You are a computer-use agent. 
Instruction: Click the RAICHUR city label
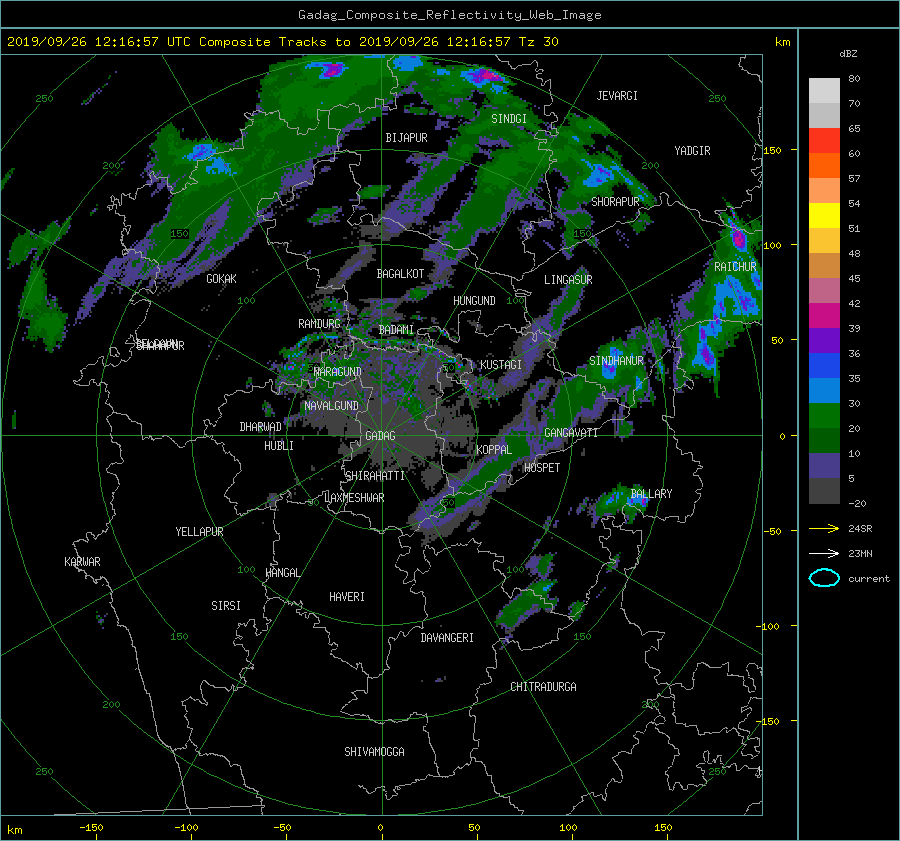(x=735, y=267)
